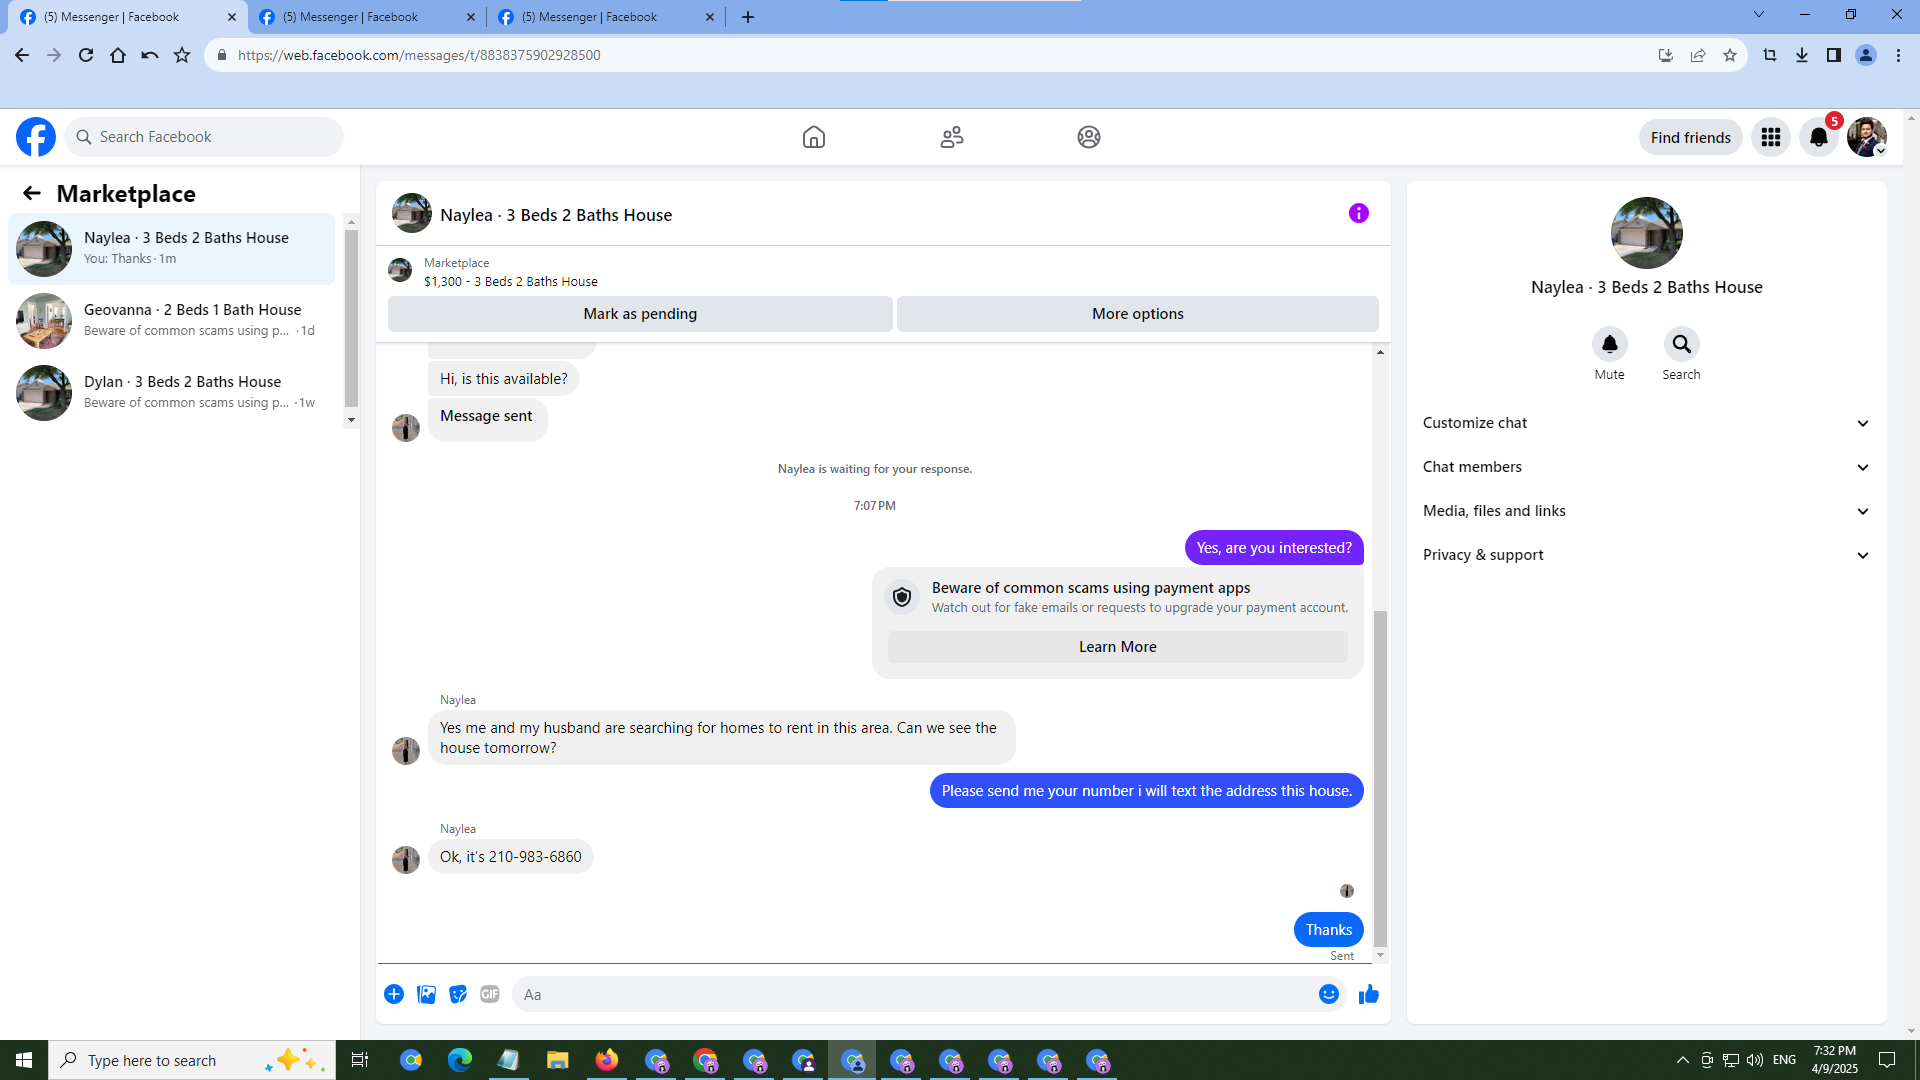Close the third Messenger tab
The image size is (1920, 1080).
click(x=710, y=17)
